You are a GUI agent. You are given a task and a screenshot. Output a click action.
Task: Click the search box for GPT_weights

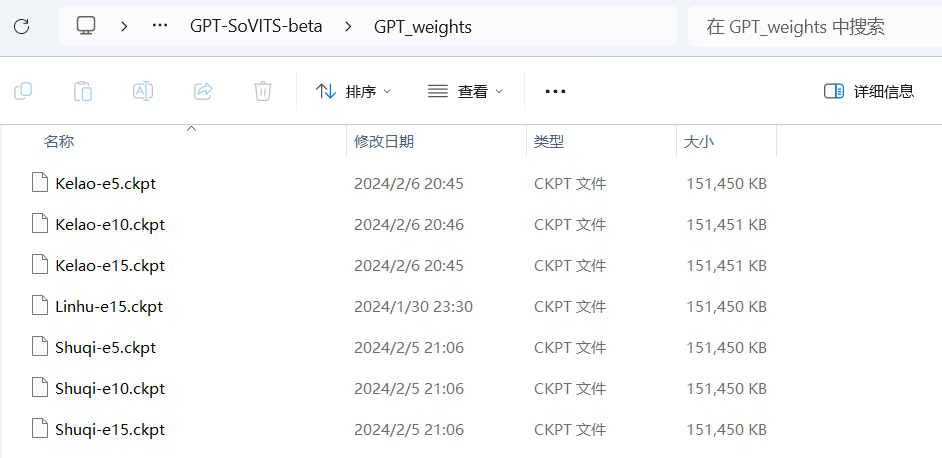coord(815,26)
